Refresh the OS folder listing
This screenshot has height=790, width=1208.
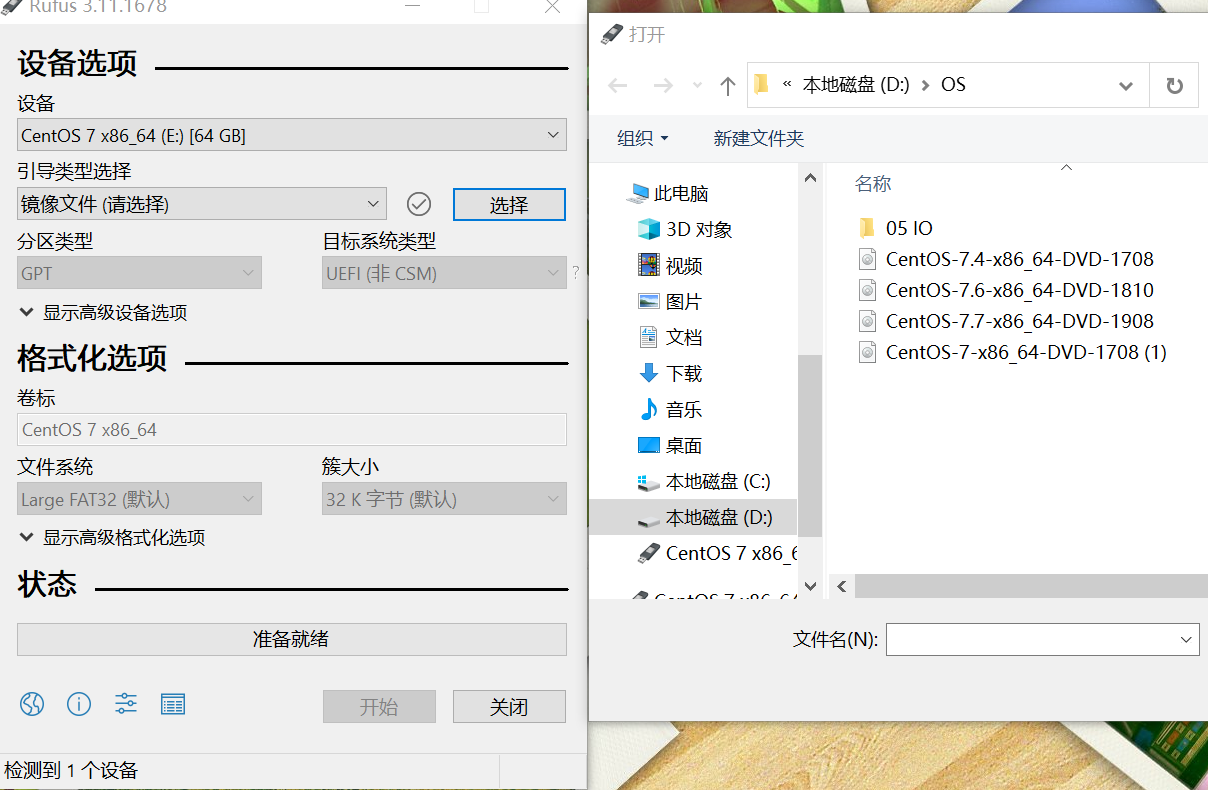tap(1175, 86)
